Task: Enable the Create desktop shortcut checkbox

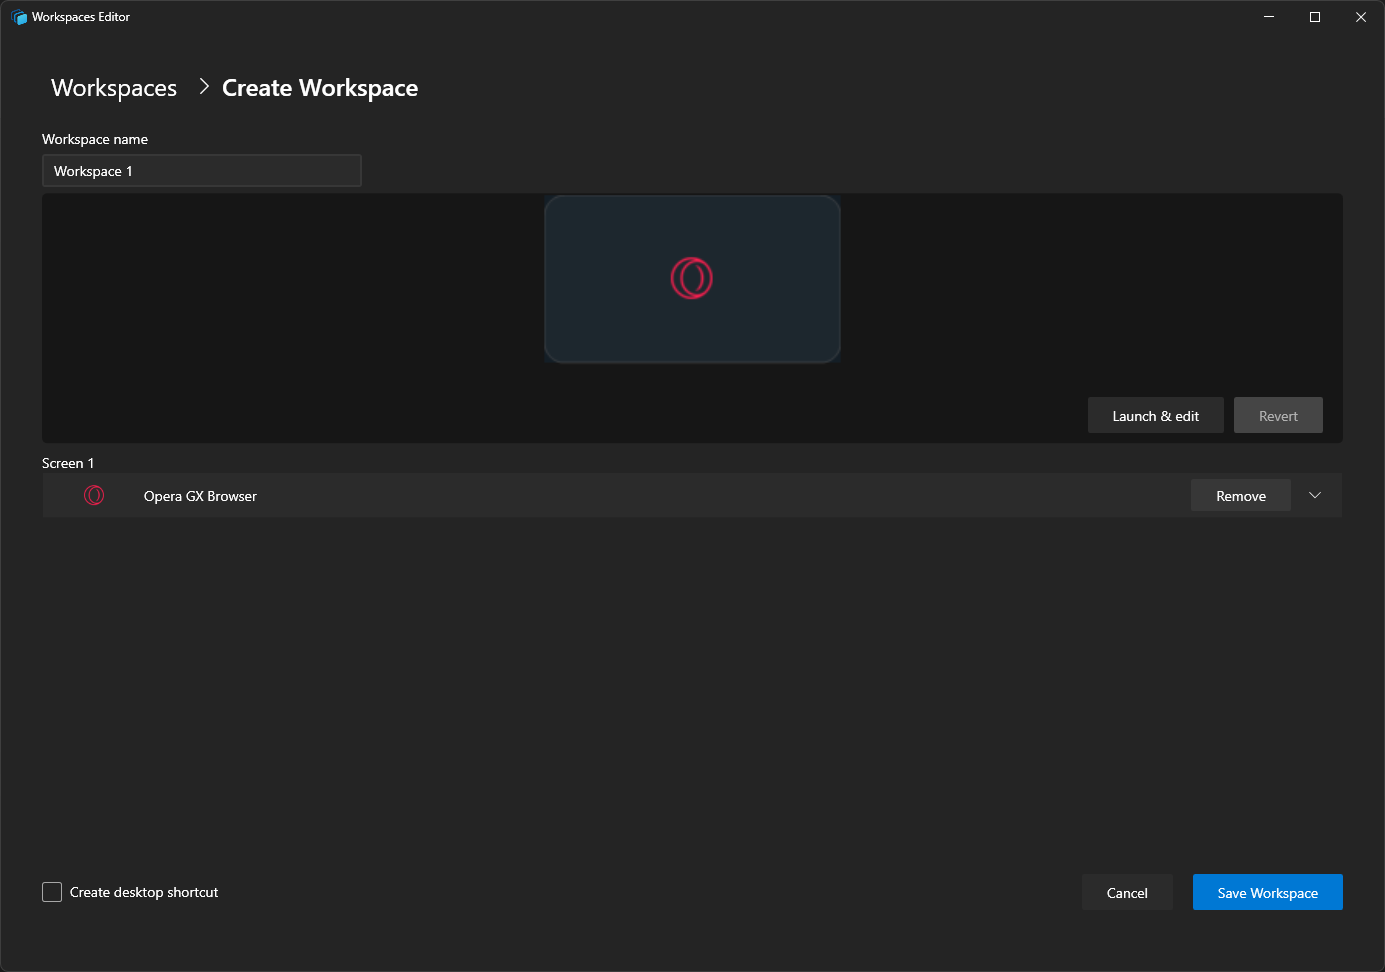Action: click(52, 892)
